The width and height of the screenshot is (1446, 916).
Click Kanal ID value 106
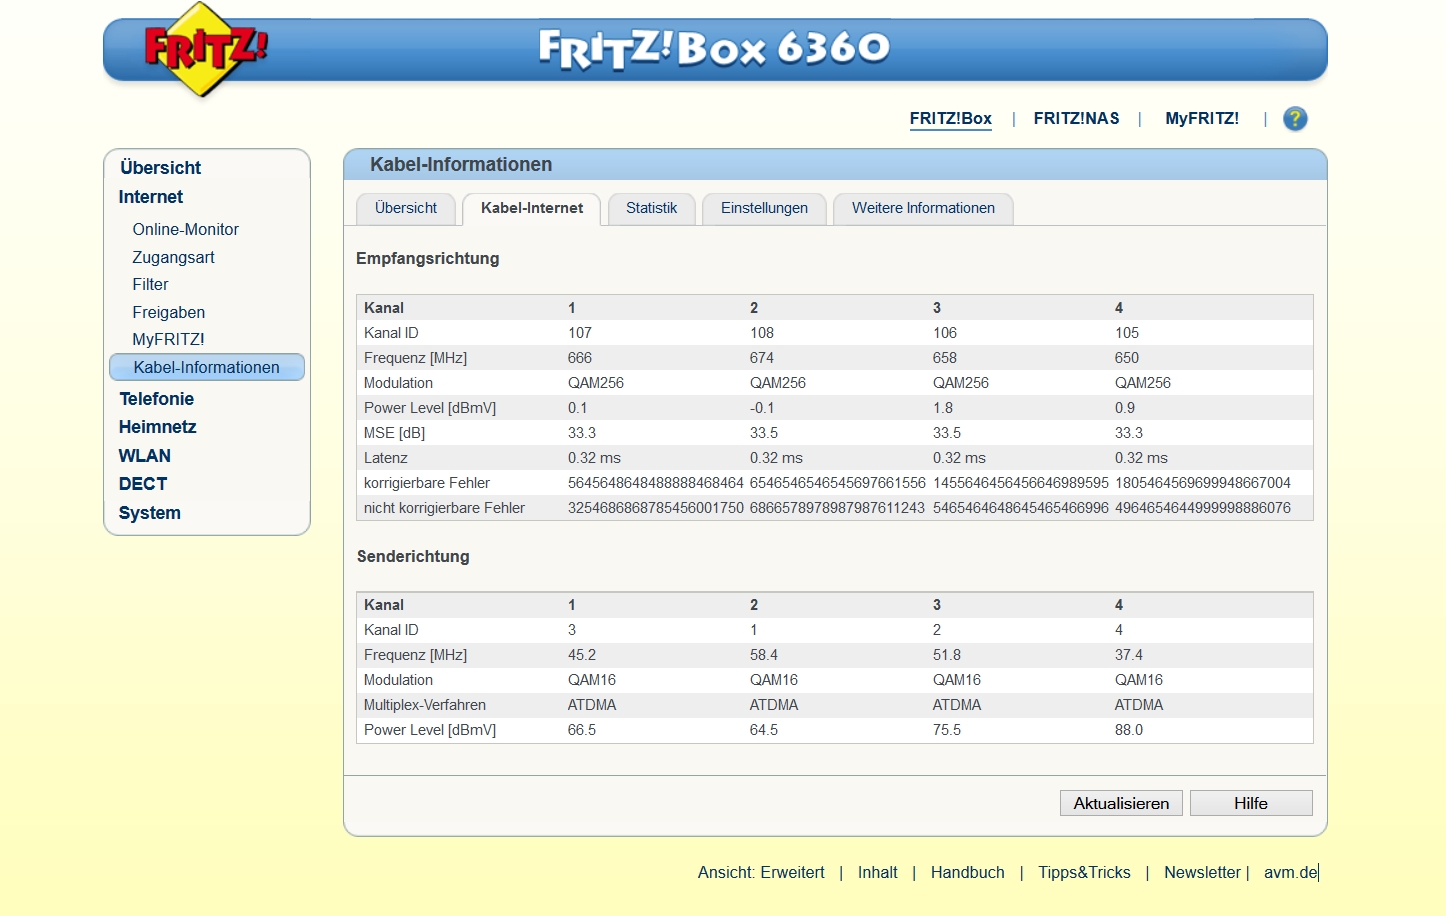point(945,333)
